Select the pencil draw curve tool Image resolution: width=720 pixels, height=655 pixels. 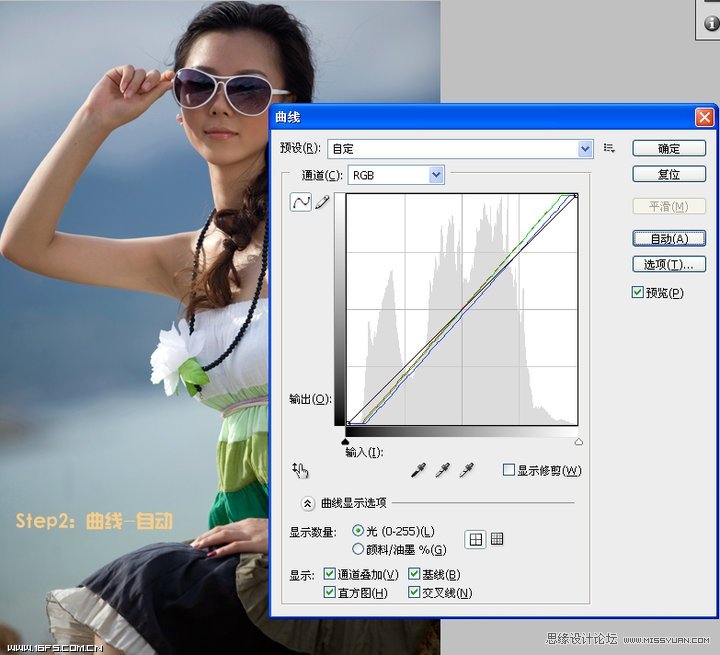pyautogui.click(x=322, y=202)
